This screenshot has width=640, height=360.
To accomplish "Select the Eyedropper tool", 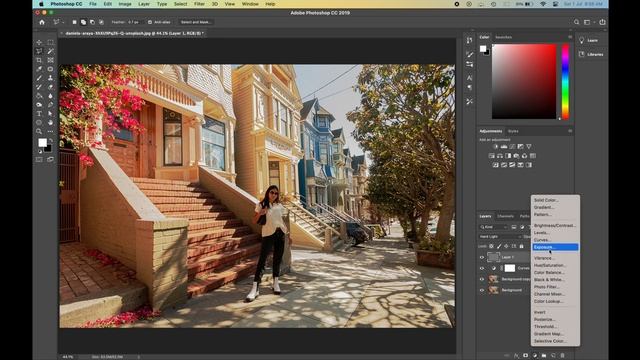I will point(39,69).
